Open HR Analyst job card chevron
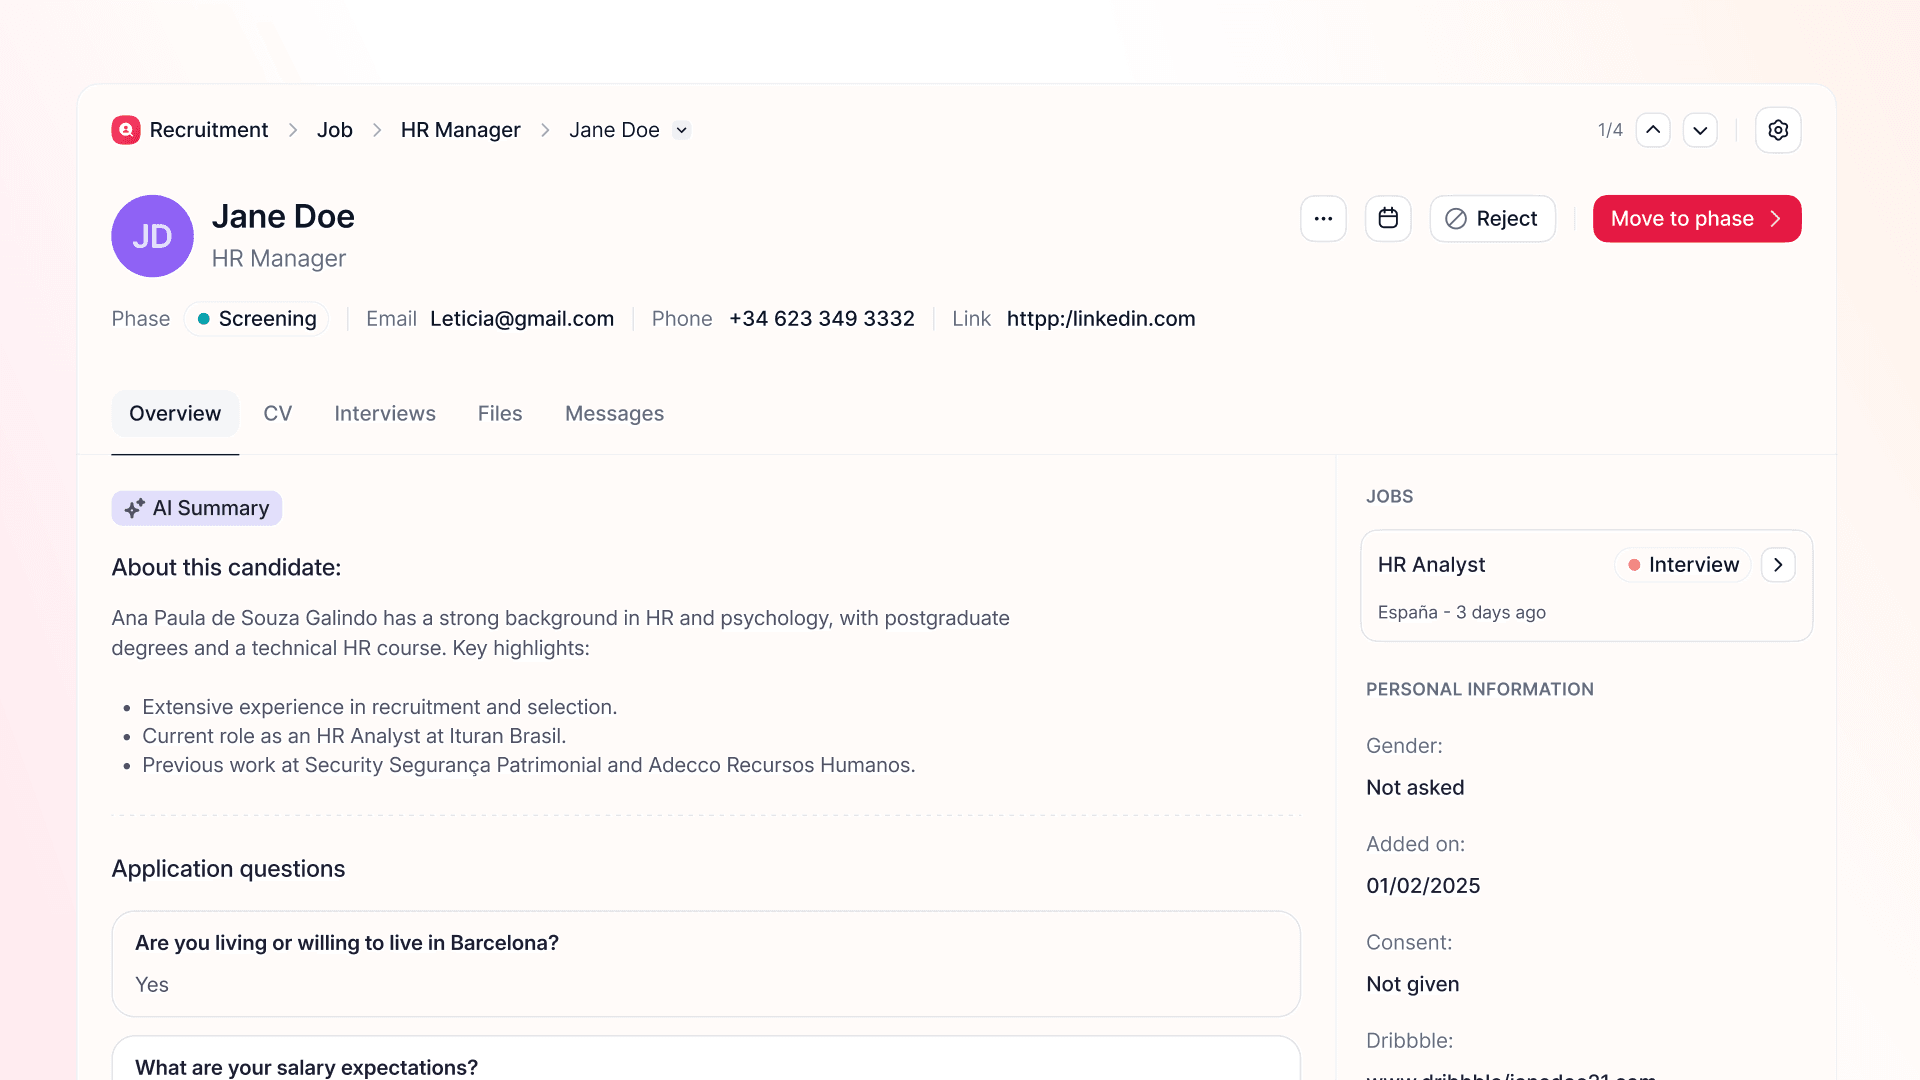 1778,565
